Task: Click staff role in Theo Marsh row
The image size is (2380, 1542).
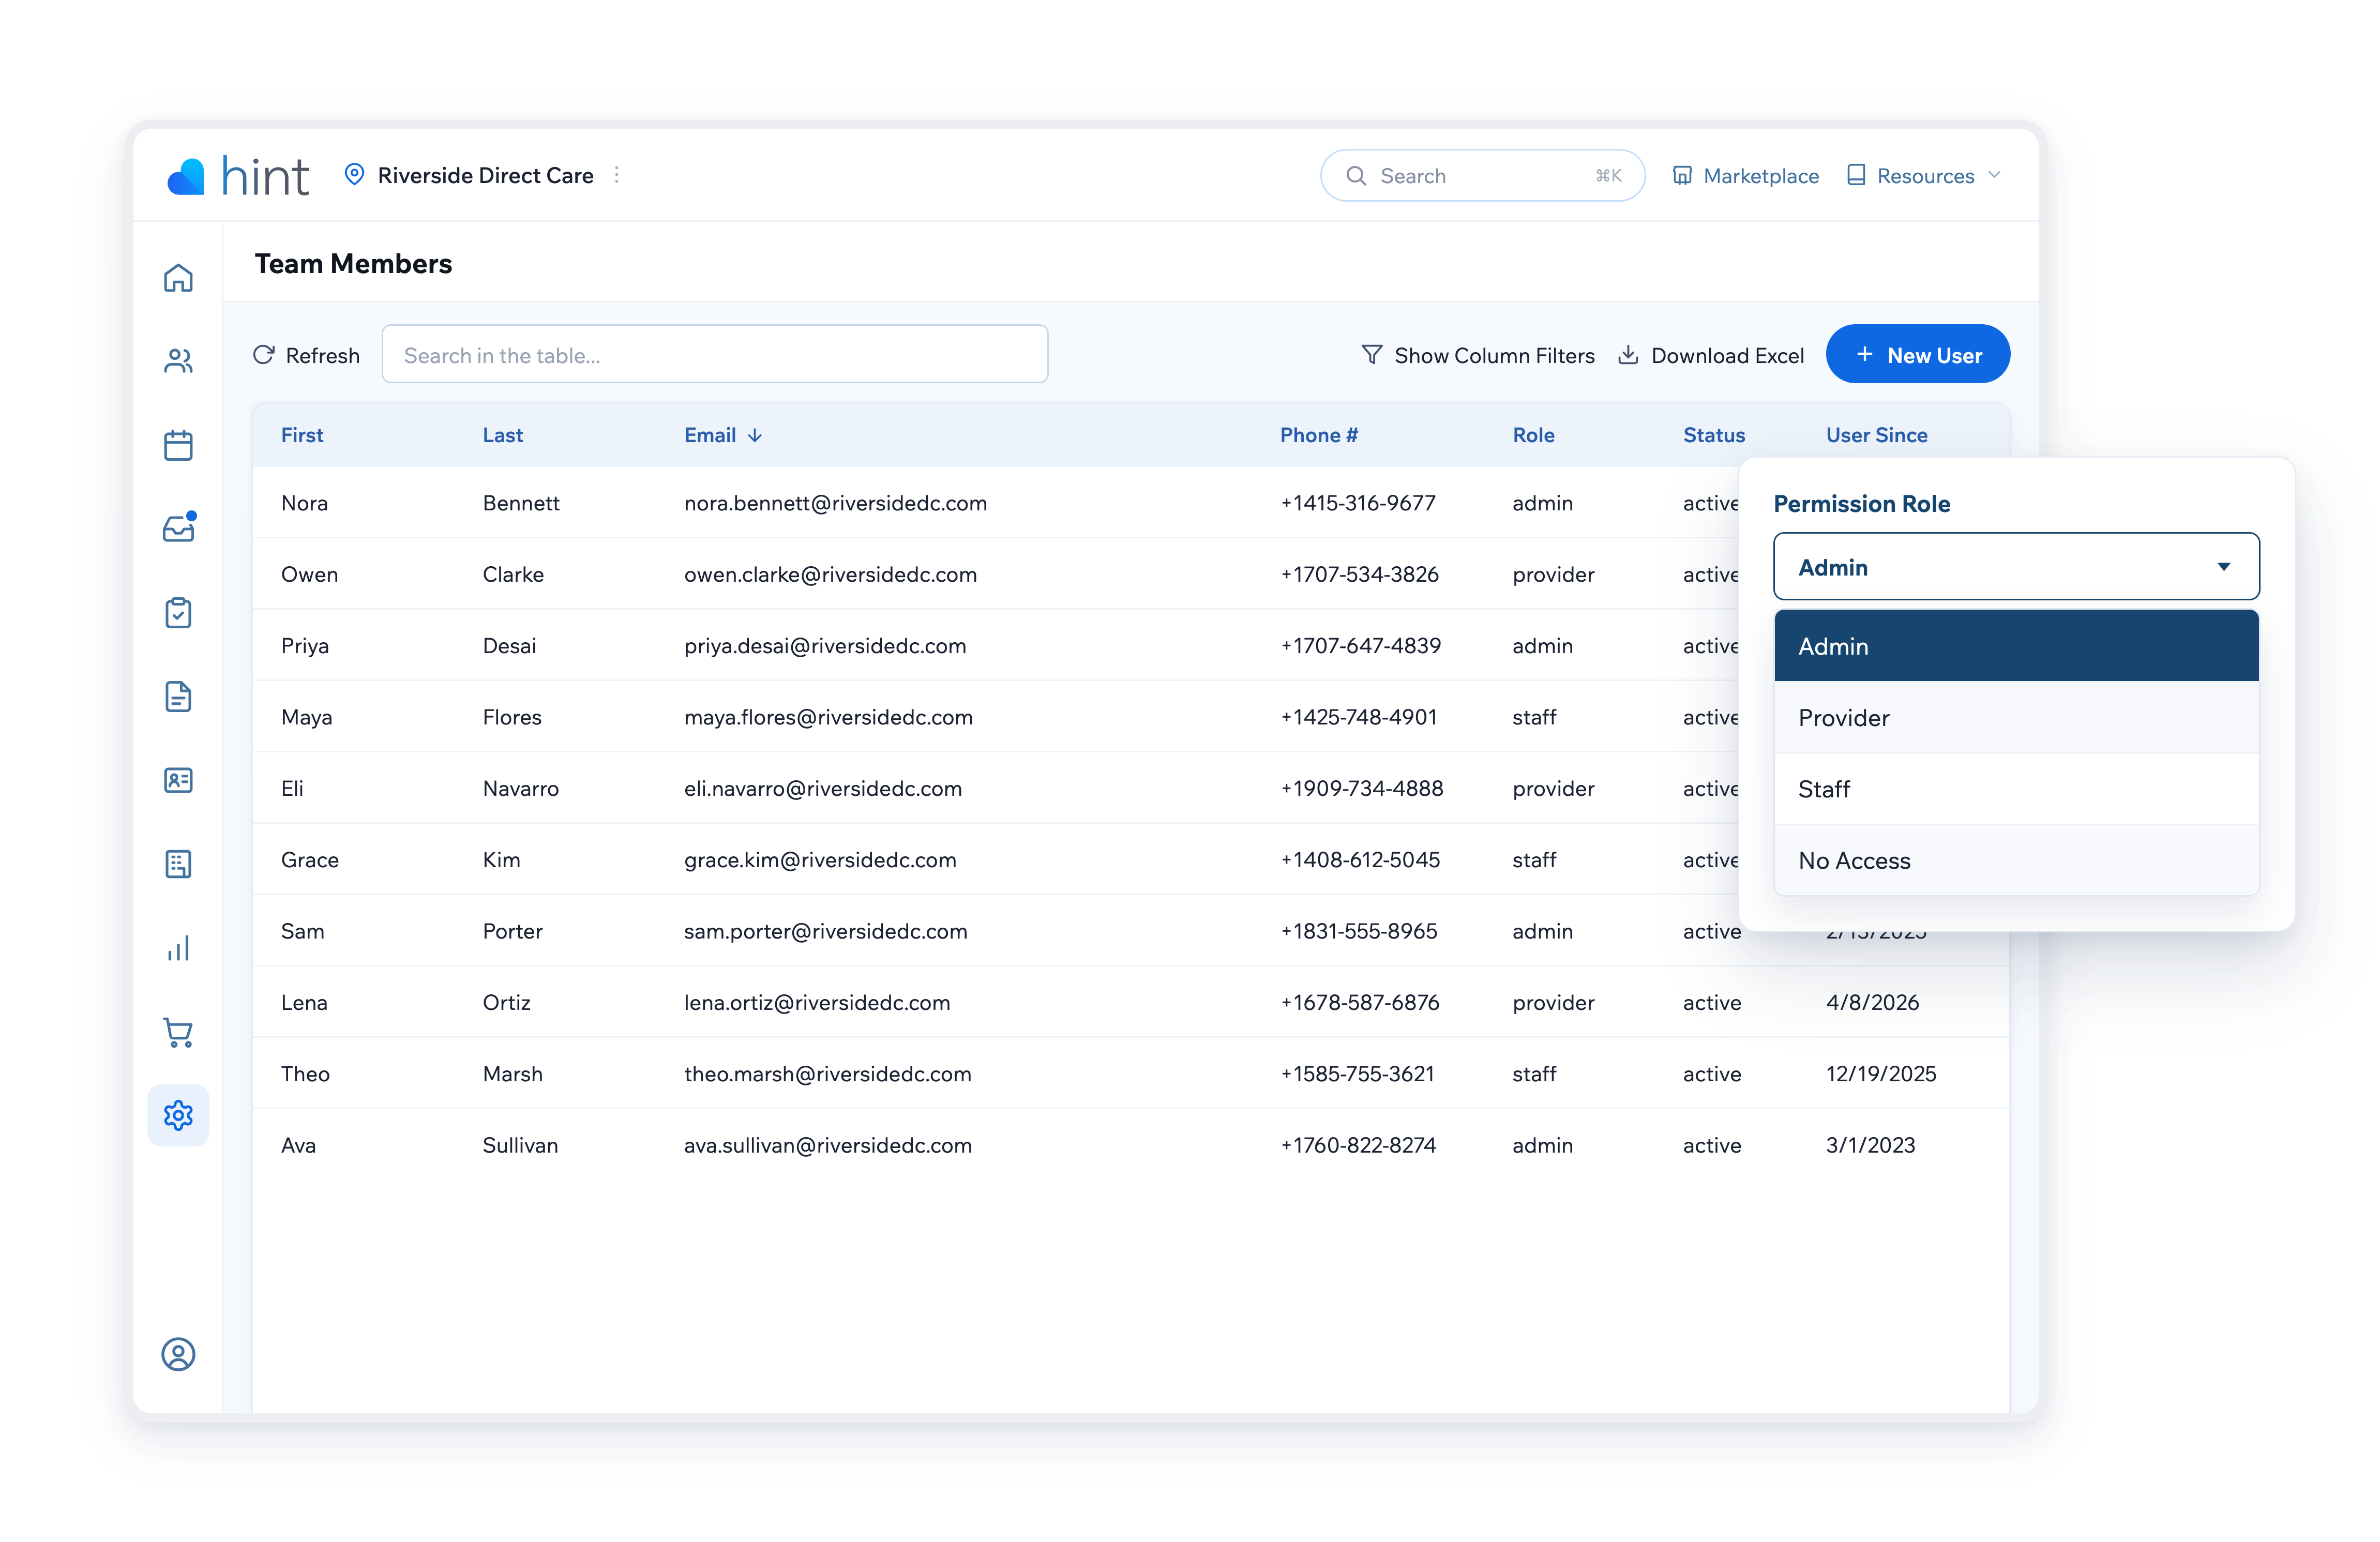Action: 1534,1074
